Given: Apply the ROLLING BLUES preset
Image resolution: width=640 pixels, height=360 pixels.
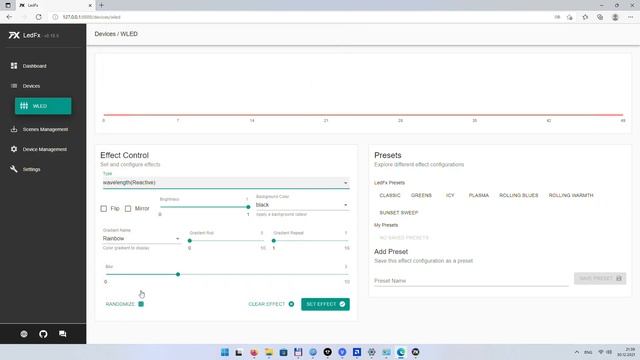Looking at the screenshot, I should pos(518,196).
